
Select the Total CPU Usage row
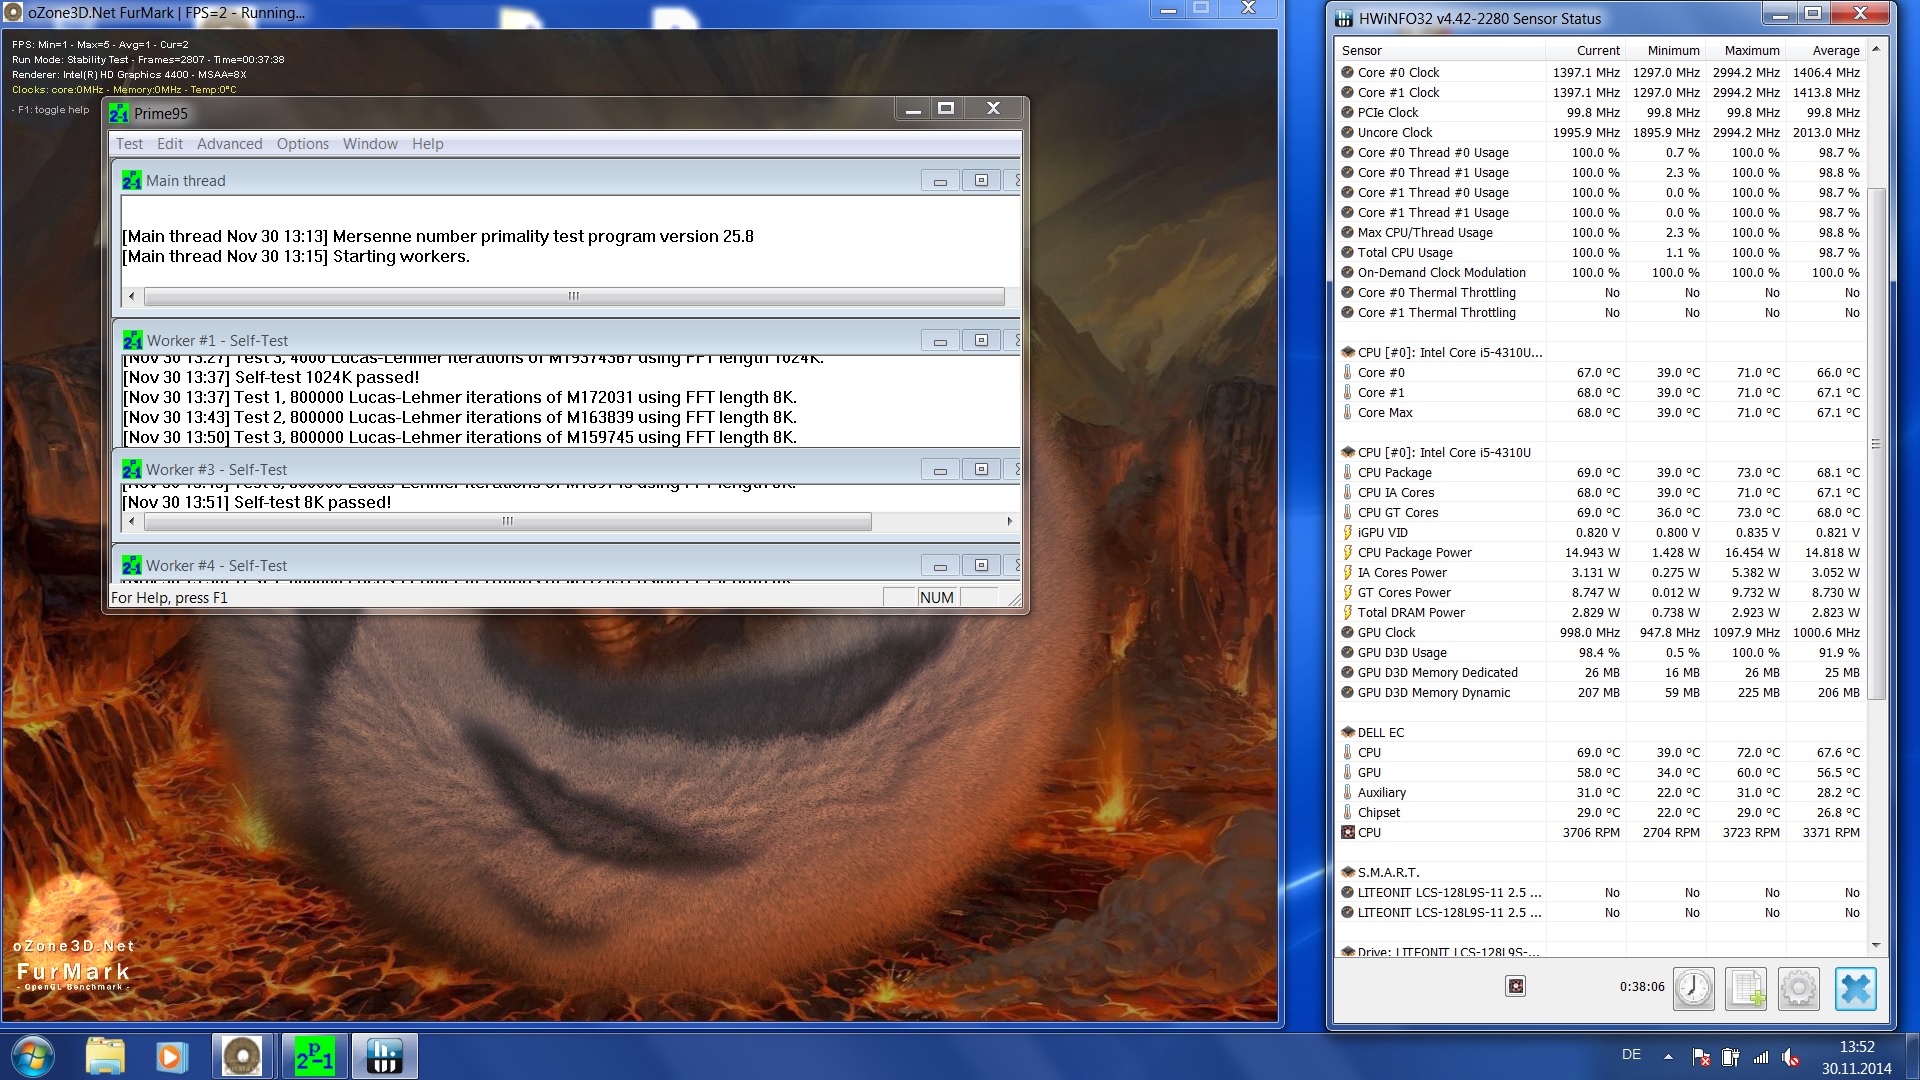[1600, 252]
